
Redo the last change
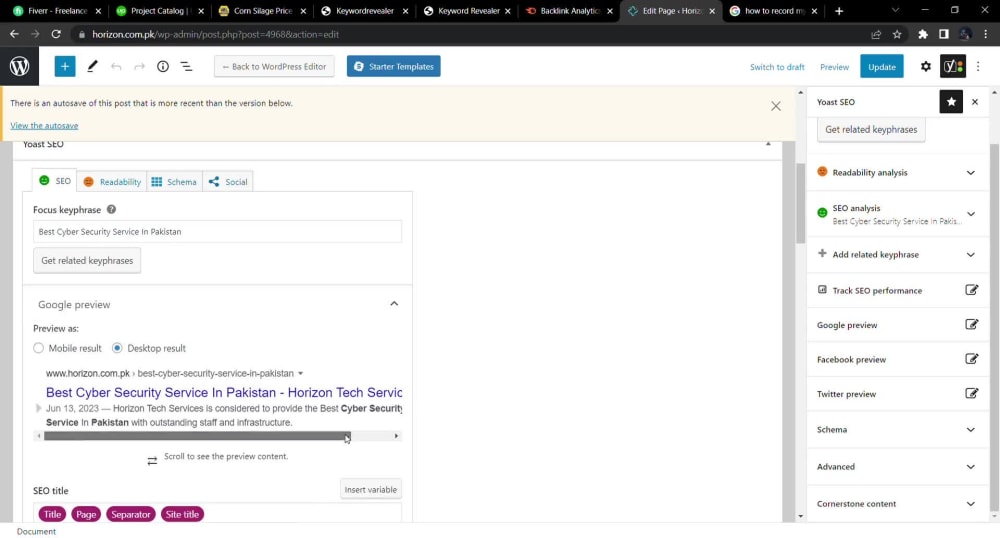coord(139,66)
